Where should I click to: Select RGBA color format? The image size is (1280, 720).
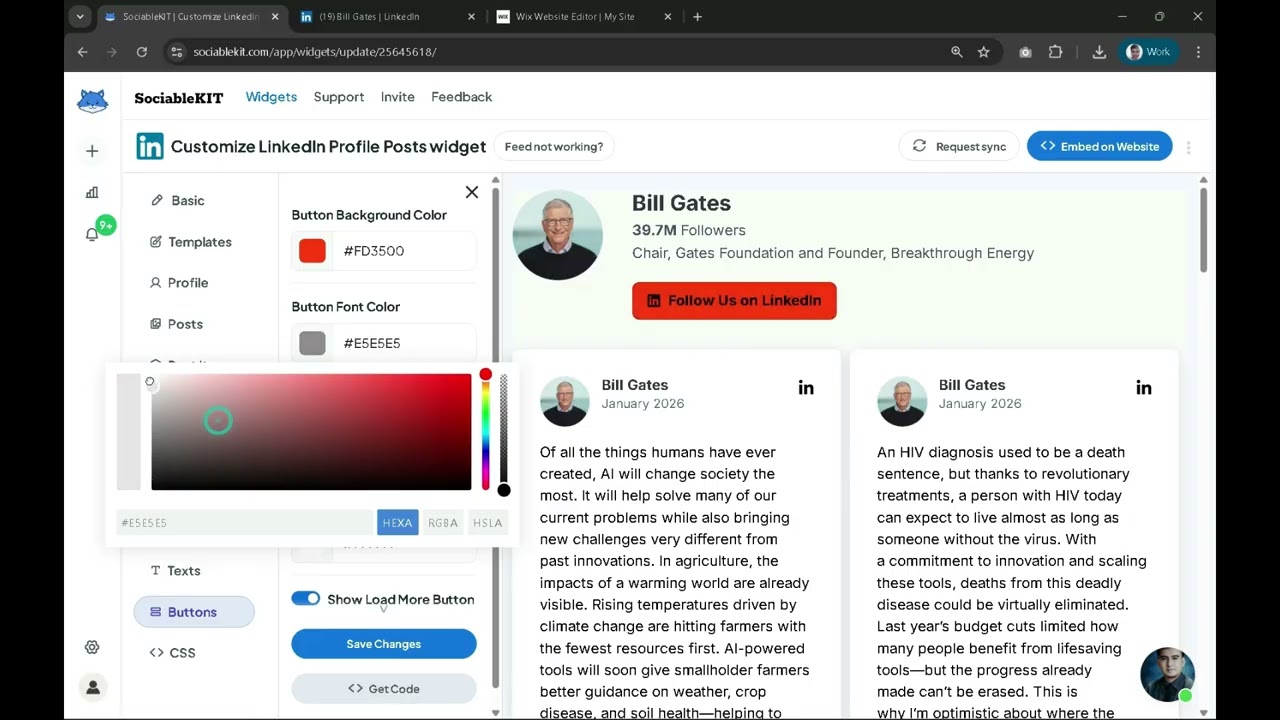443,522
